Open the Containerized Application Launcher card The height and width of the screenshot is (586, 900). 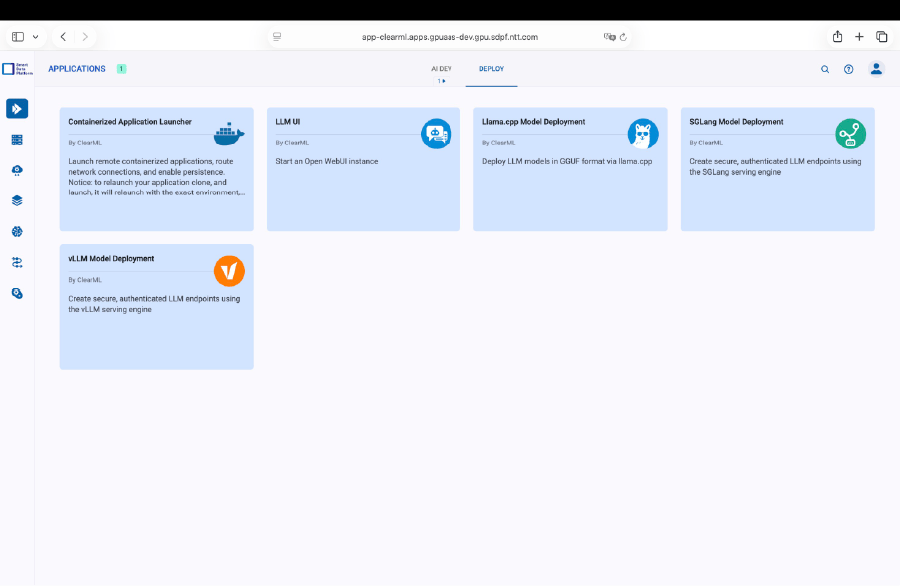tap(157, 169)
